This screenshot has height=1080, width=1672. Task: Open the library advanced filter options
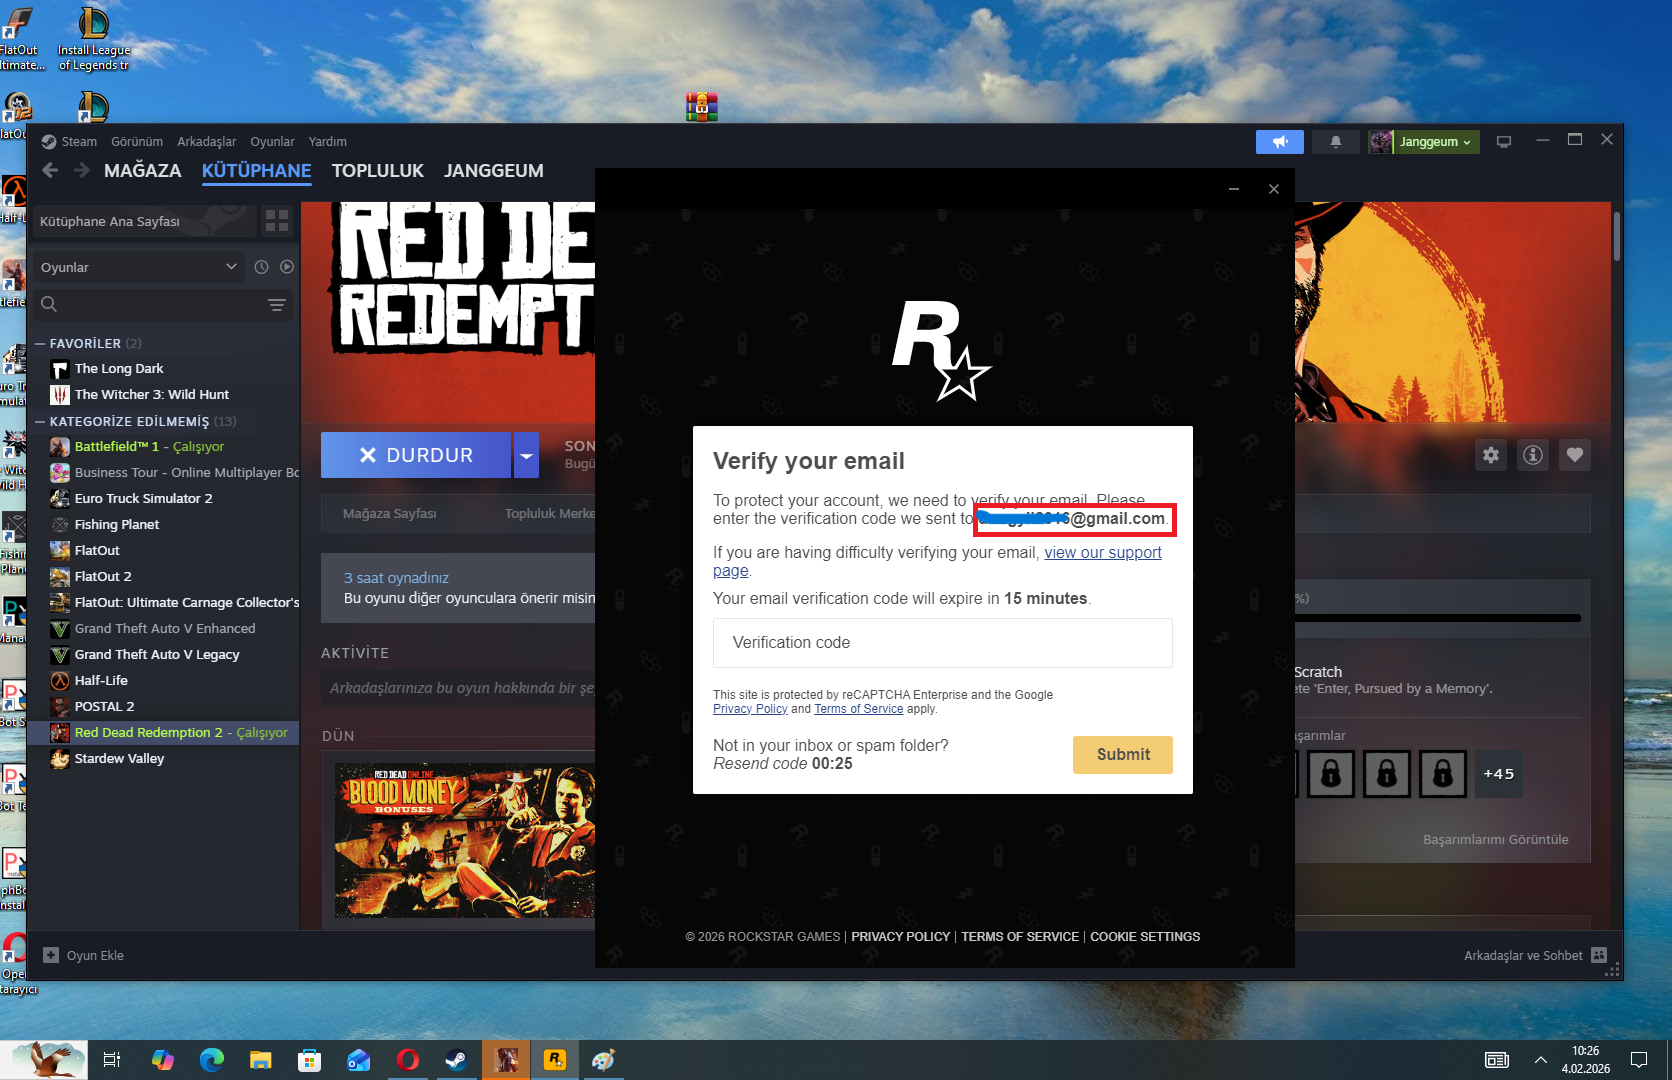click(277, 304)
